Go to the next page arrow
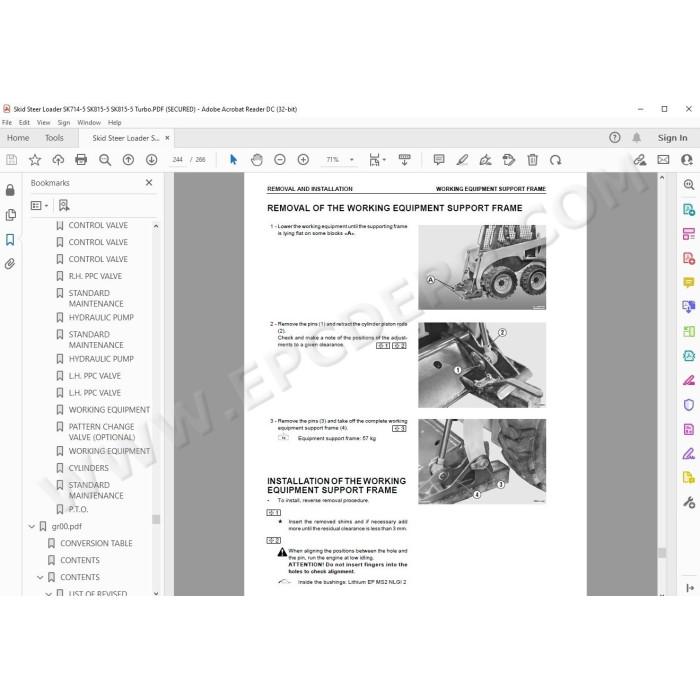This screenshot has height=700, width=700. (x=151, y=160)
